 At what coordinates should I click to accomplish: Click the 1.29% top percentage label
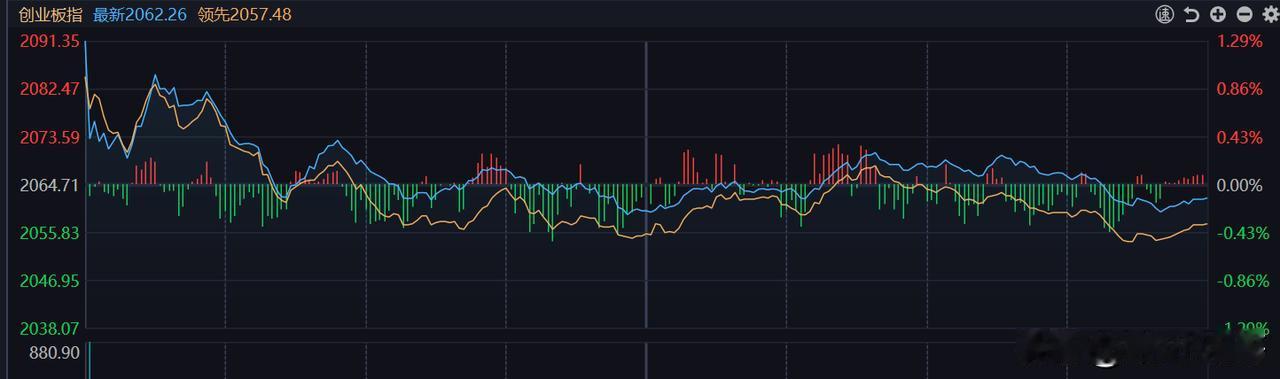tap(1239, 41)
